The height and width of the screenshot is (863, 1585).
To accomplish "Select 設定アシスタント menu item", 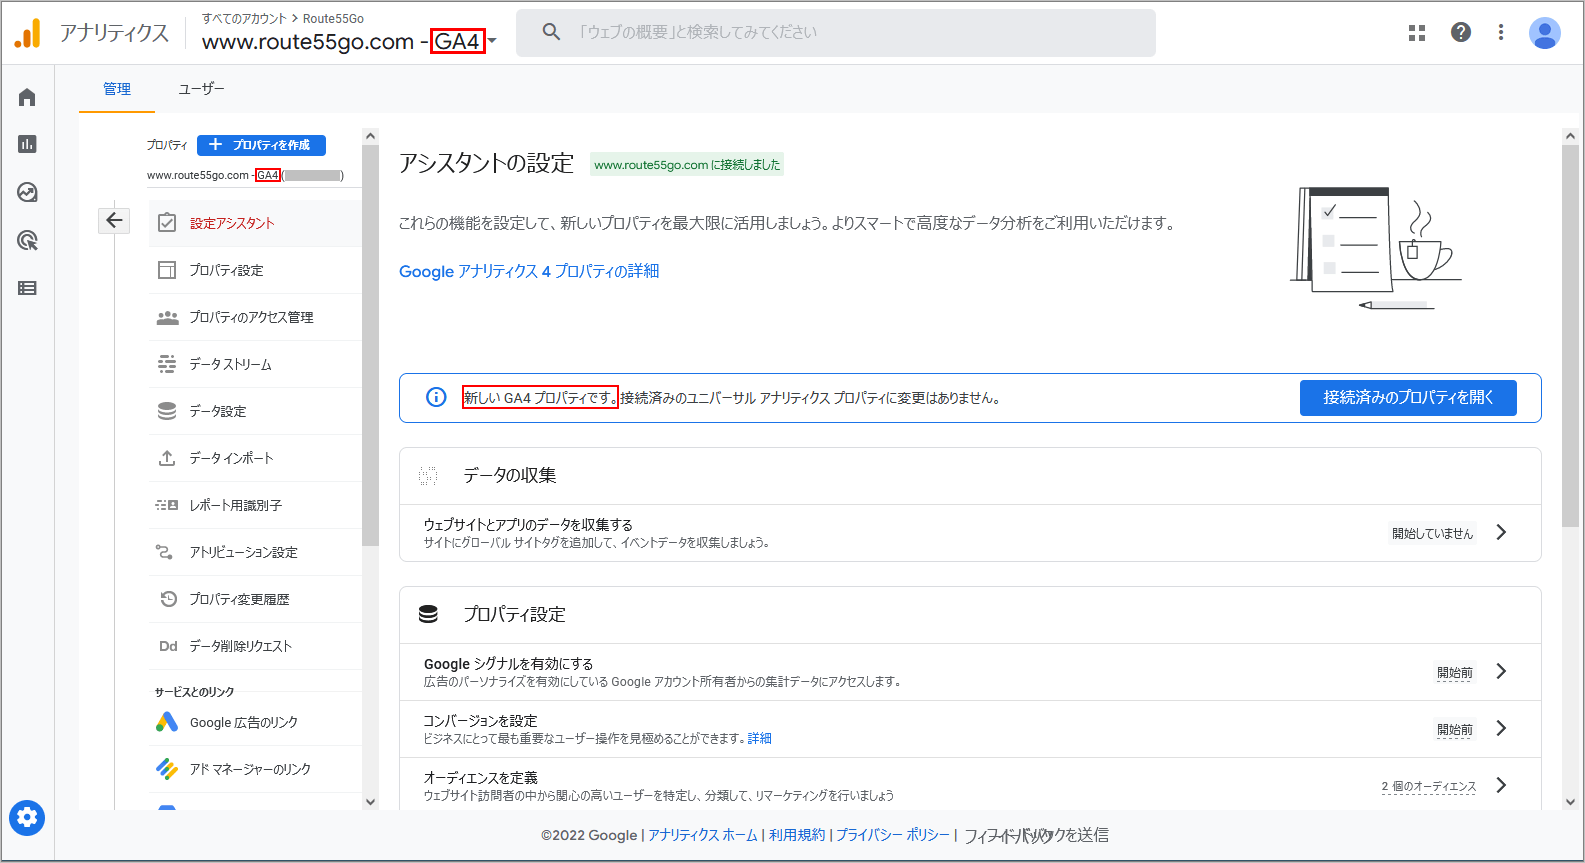I will coord(255,223).
